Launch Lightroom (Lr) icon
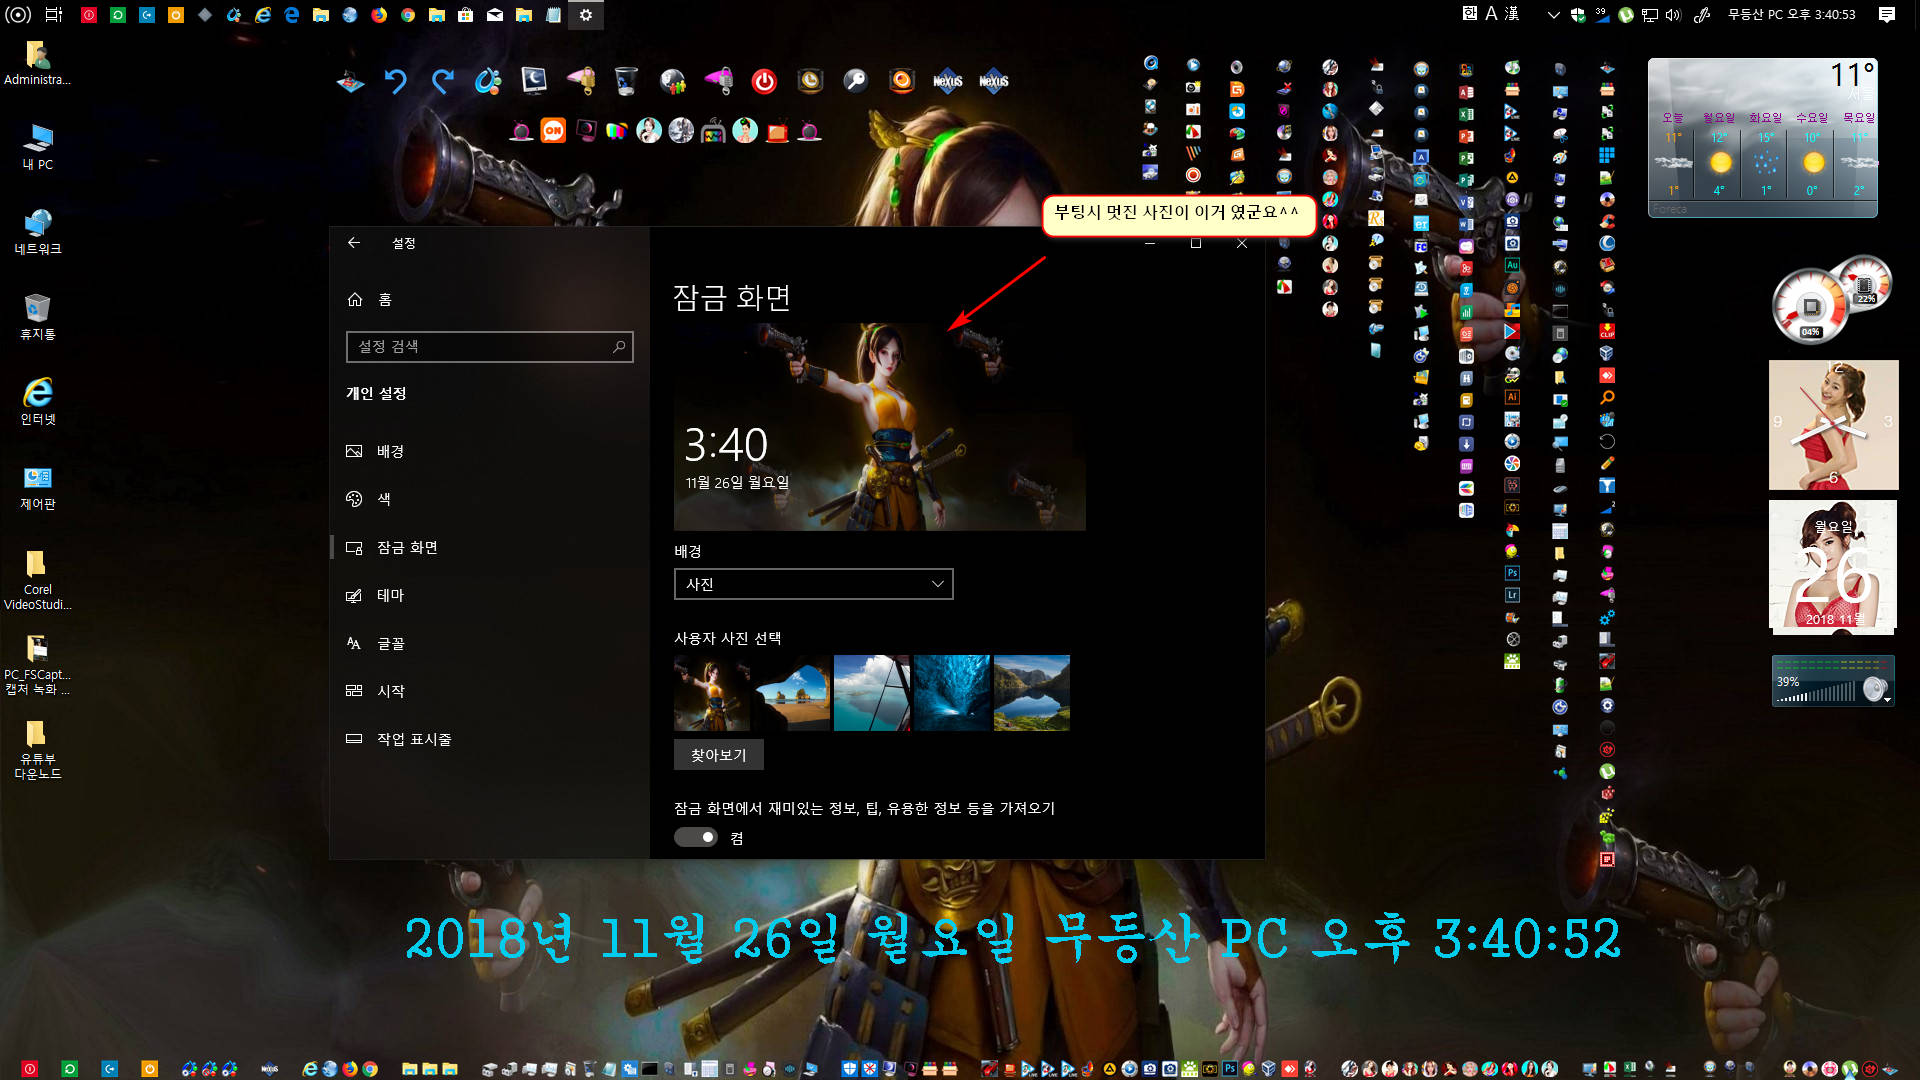1920x1080 pixels. (1512, 595)
